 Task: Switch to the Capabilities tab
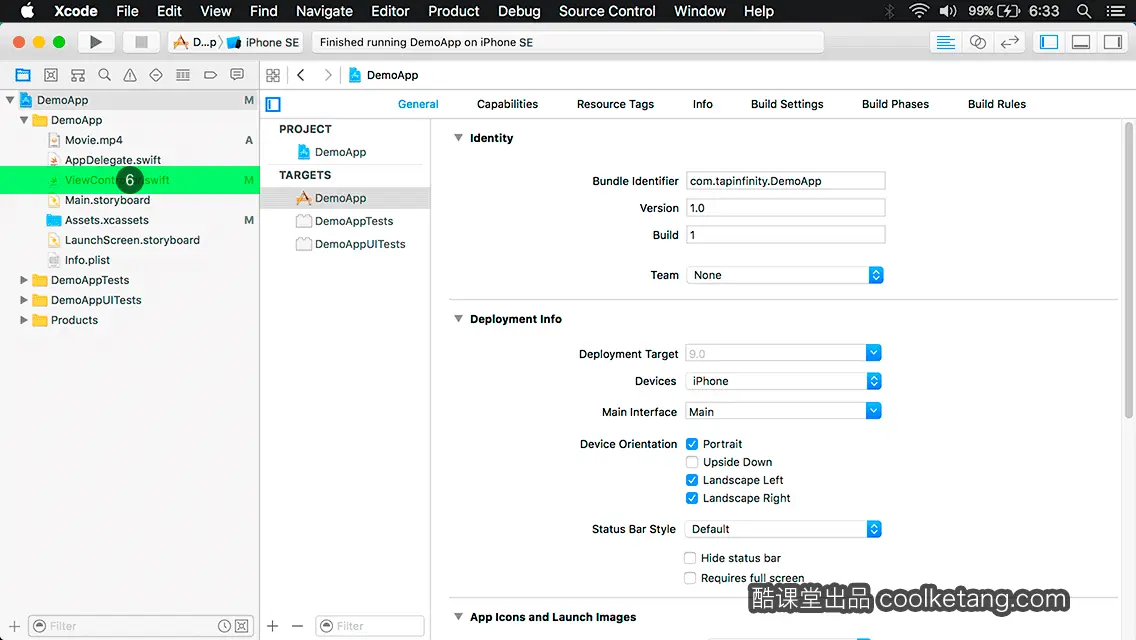[x=507, y=104]
